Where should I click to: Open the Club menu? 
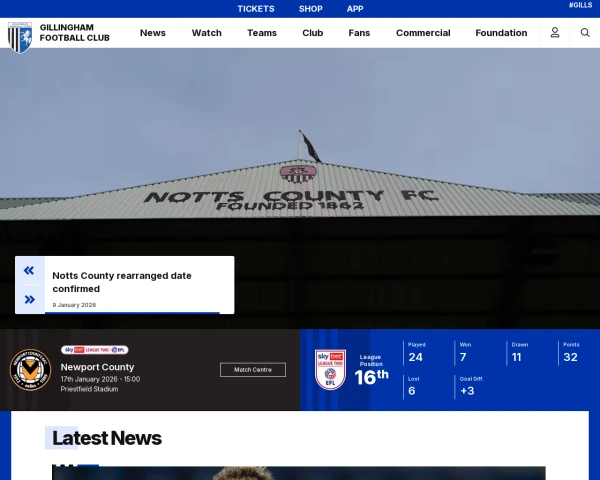point(313,33)
